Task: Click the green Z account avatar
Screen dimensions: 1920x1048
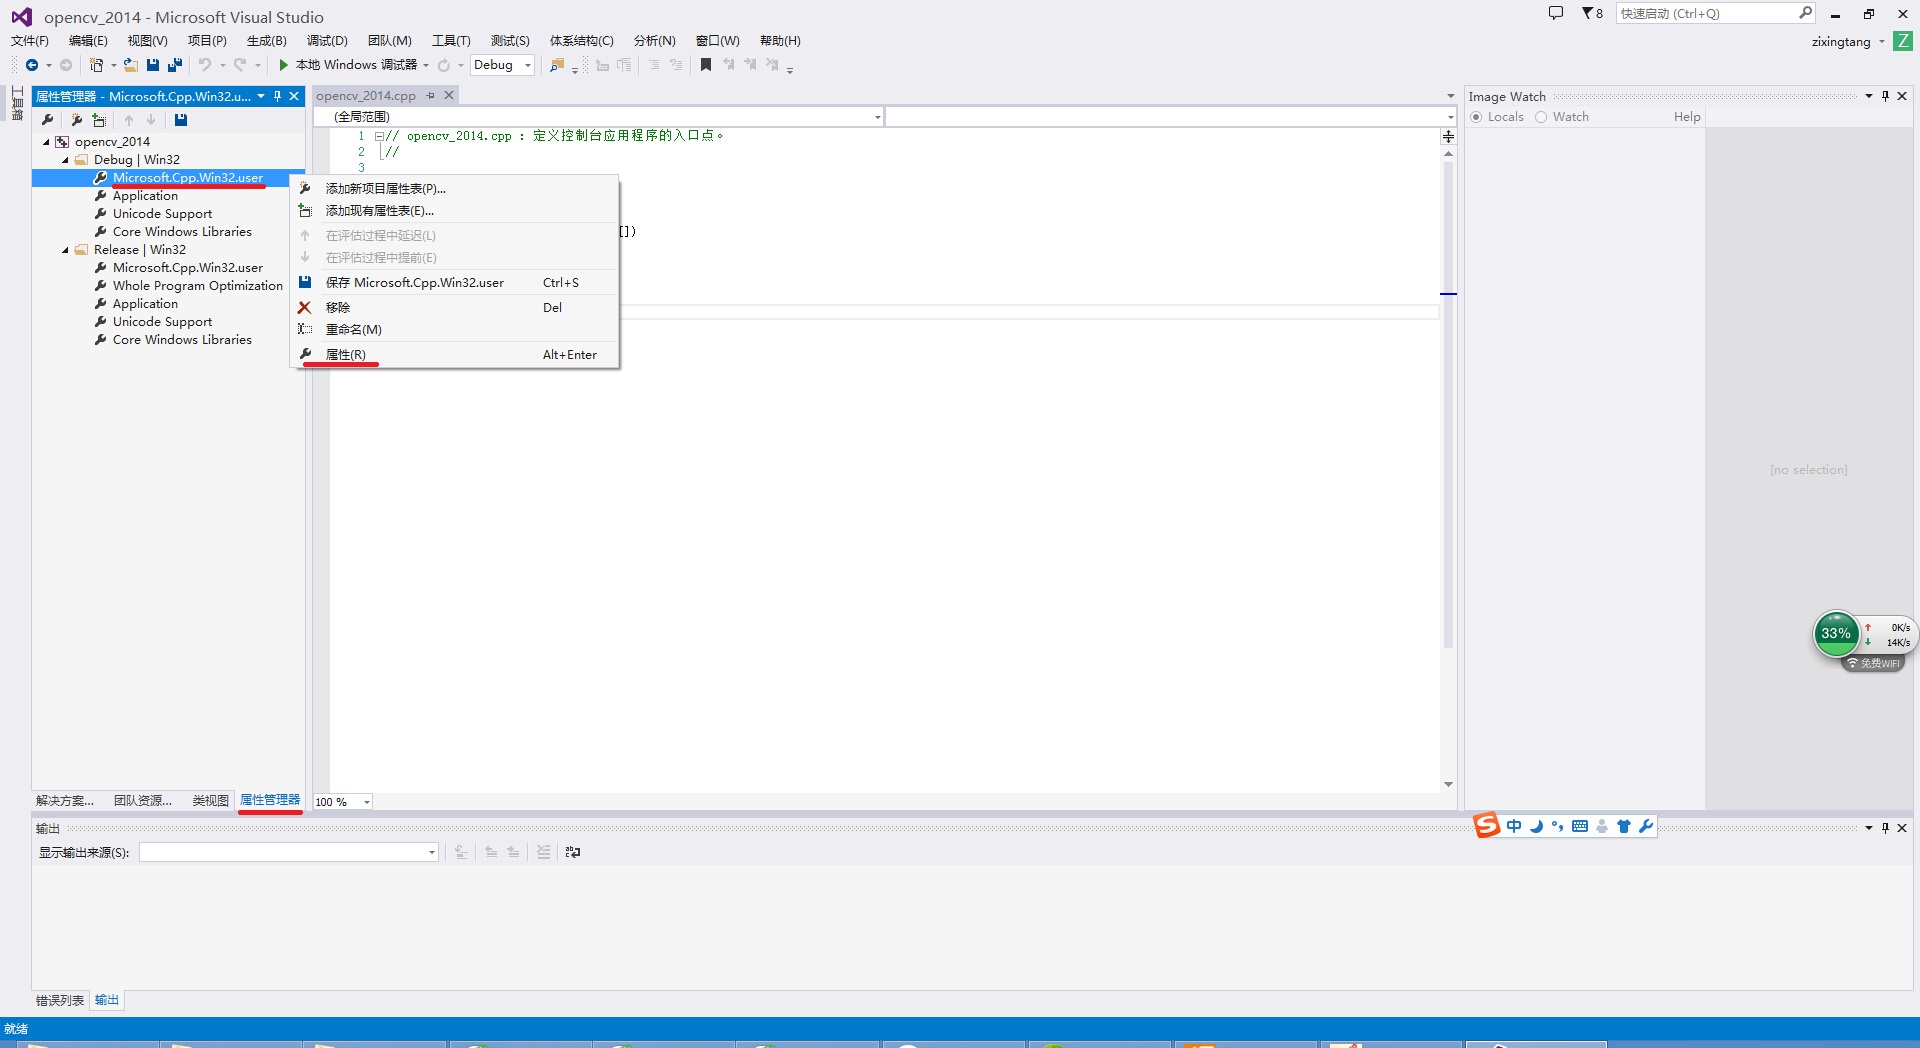Action: pyautogui.click(x=1903, y=41)
